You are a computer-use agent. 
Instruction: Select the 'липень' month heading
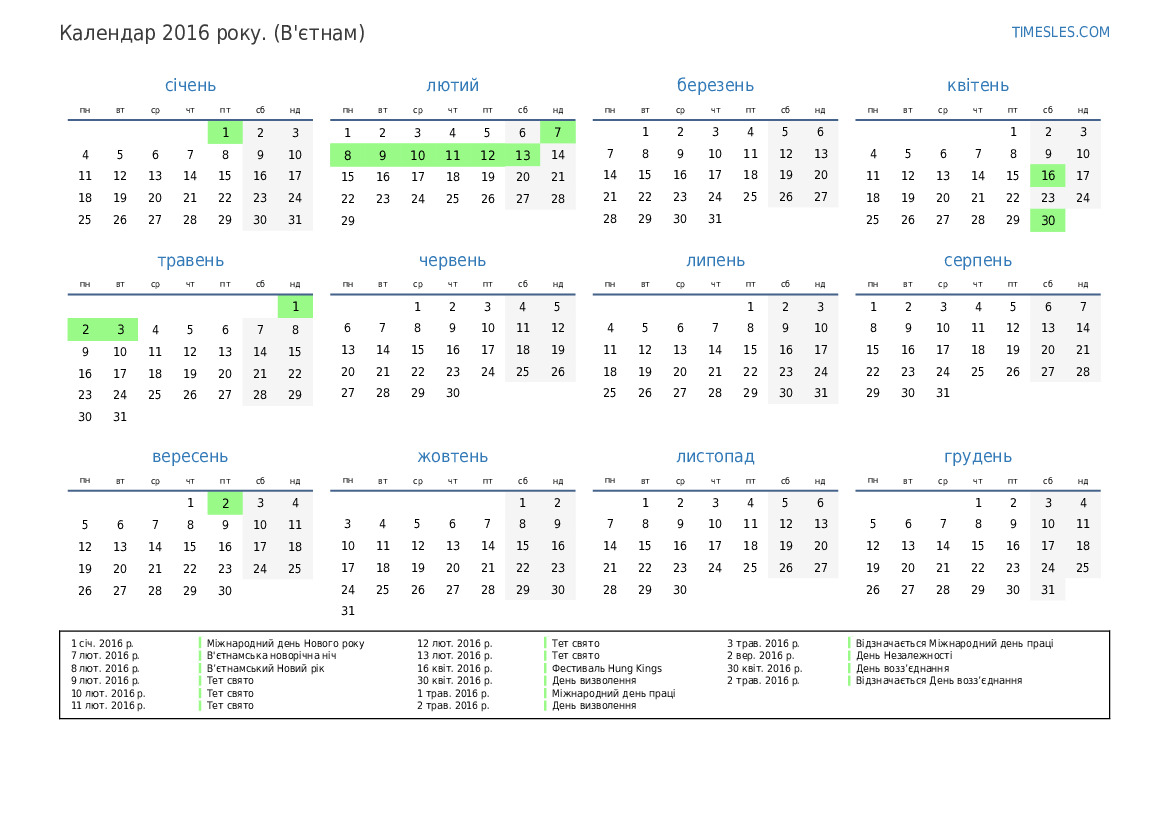pyautogui.click(x=715, y=261)
